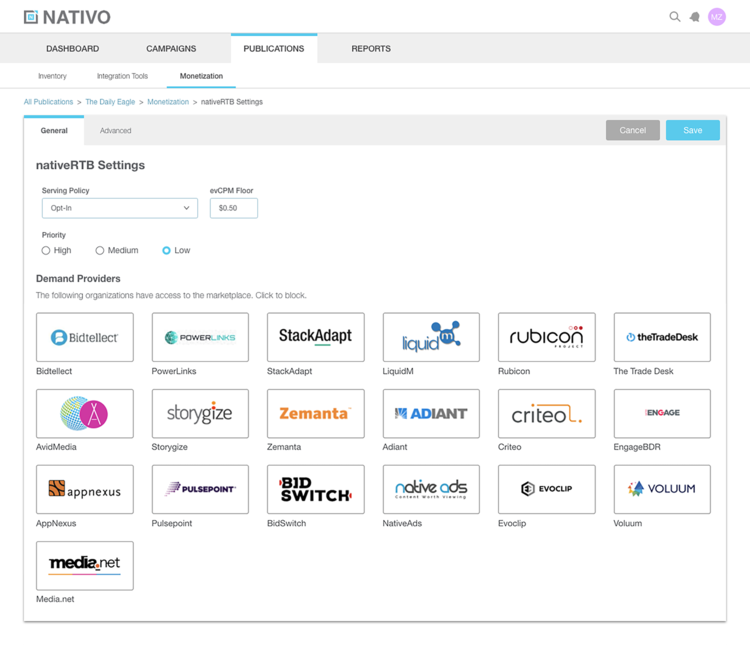Block the Criteo demand provider
The width and height of the screenshot is (750, 645).
[547, 413]
